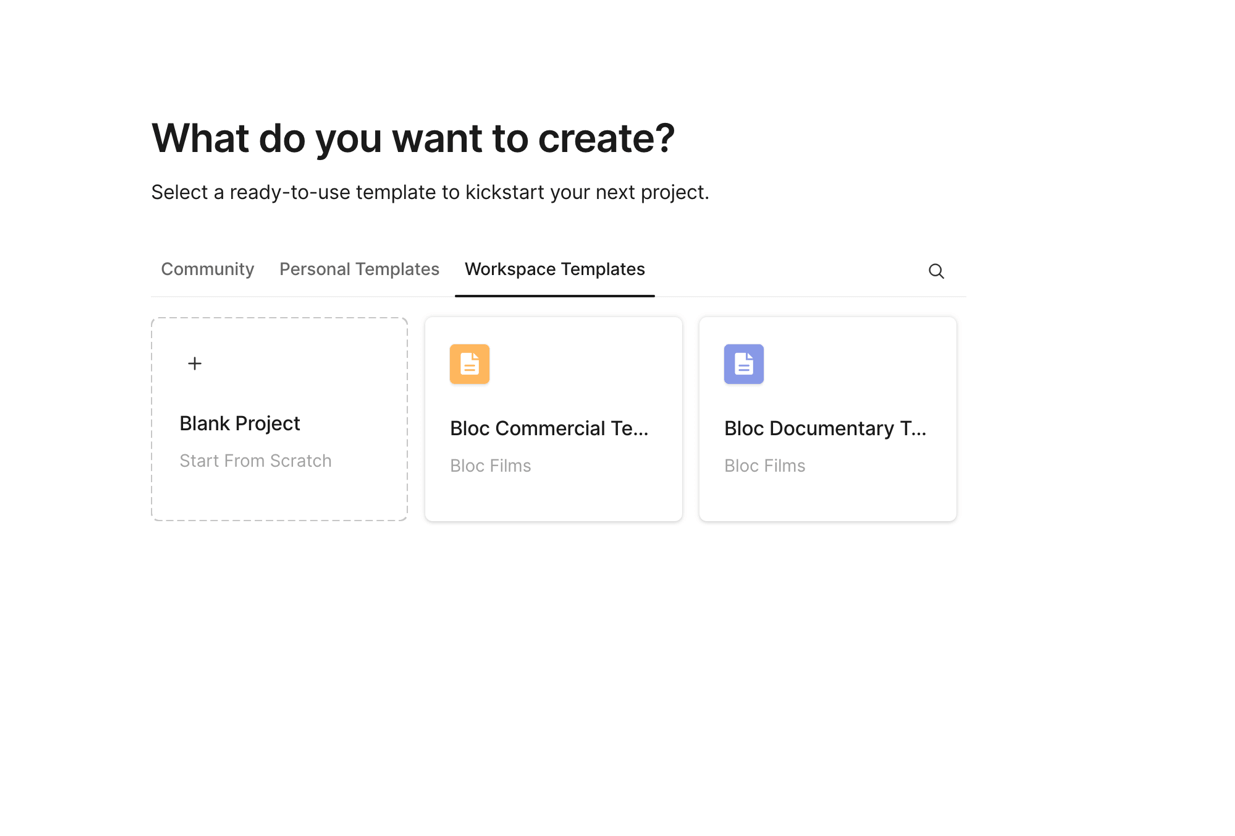1235x836 pixels.
Task: Click the purple document icon
Action: coord(743,364)
